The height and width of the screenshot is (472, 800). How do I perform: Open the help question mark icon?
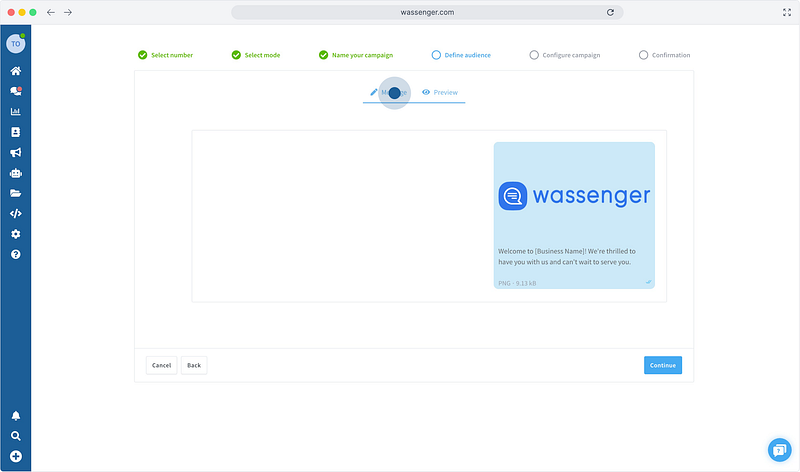click(x=15, y=254)
